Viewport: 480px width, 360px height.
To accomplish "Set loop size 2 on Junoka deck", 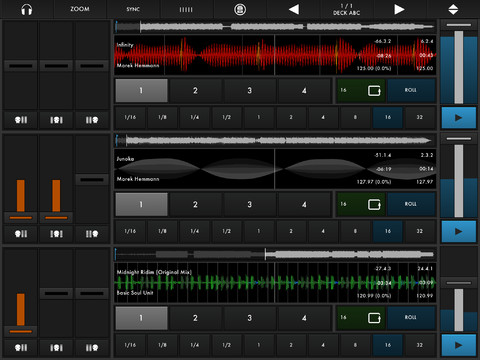I will [291, 231].
